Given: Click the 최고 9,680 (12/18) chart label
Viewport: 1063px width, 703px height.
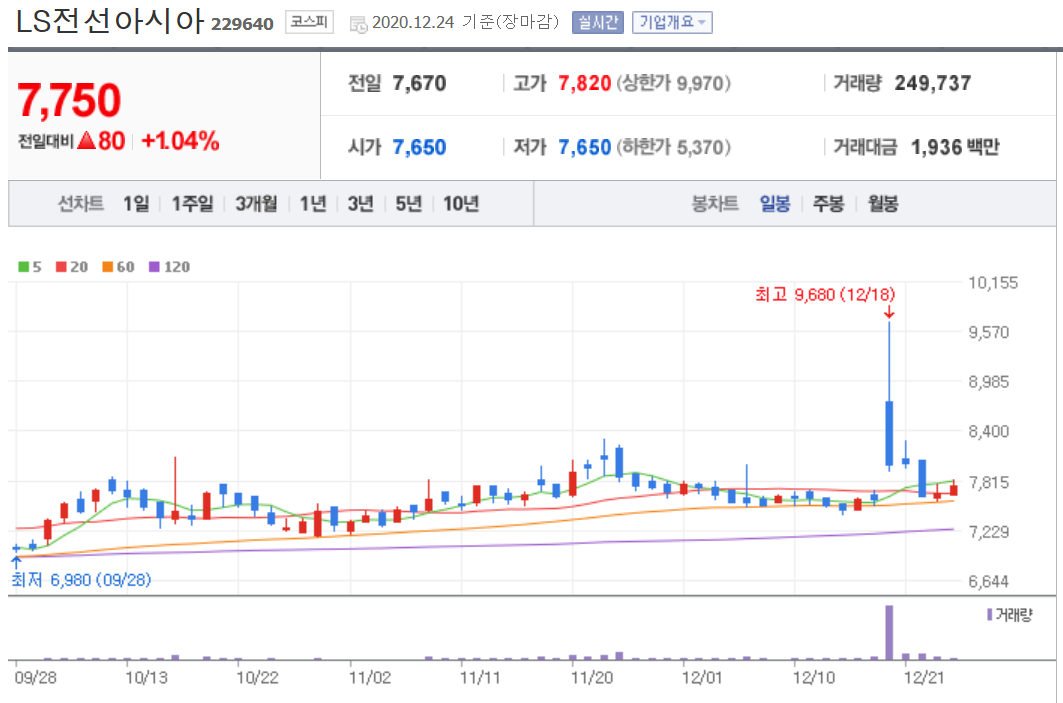Looking at the screenshot, I should click(x=825, y=294).
